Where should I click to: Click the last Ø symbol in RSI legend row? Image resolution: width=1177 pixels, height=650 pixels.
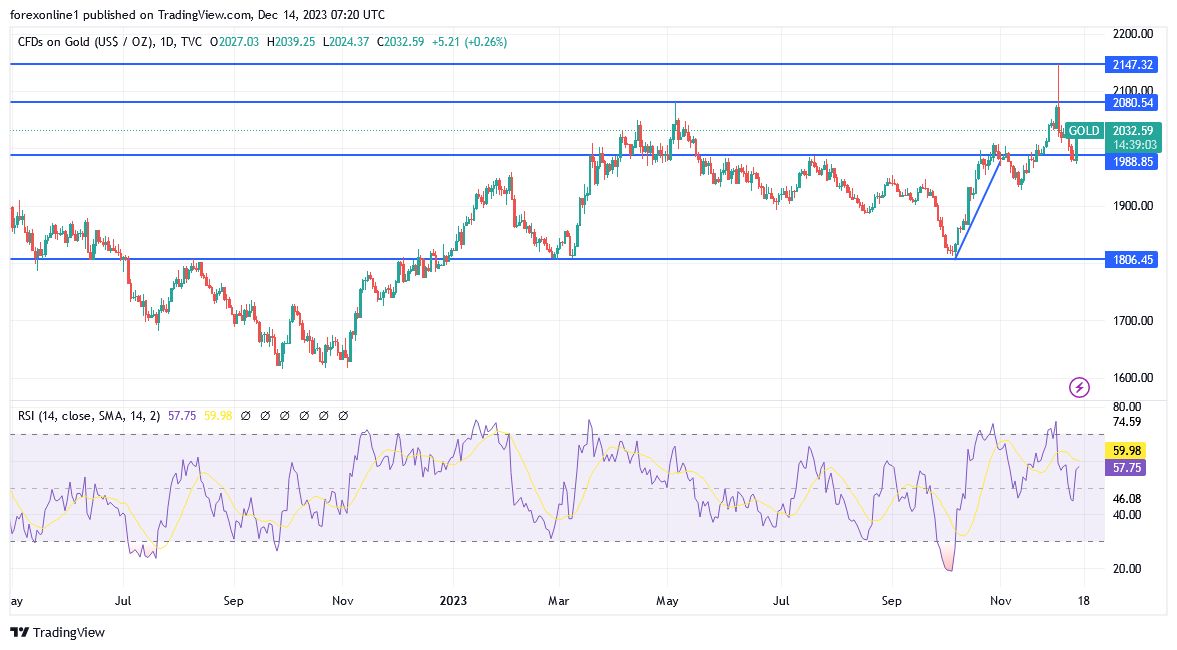coord(344,415)
